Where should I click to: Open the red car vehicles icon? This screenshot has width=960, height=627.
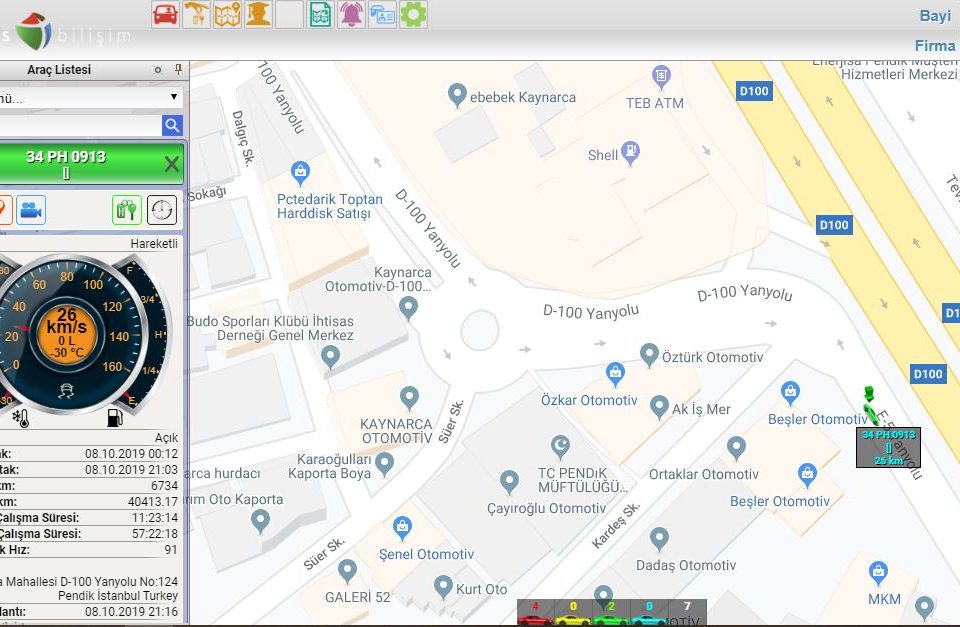tap(165, 13)
